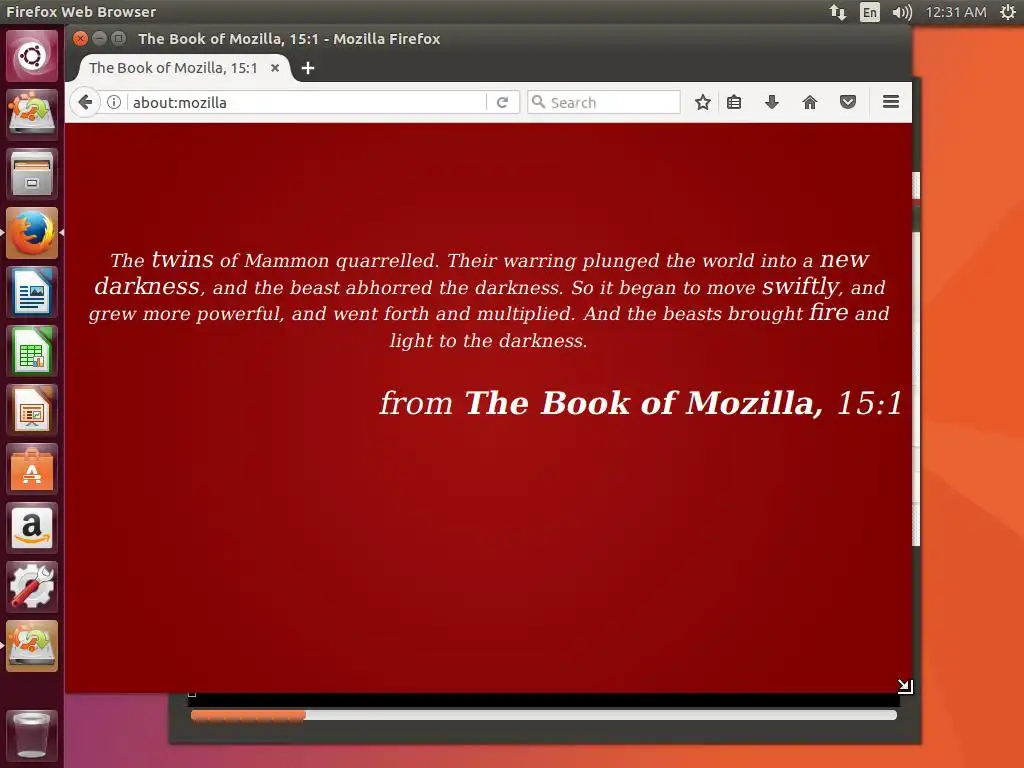Bookmark this page with the star icon

(703, 102)
